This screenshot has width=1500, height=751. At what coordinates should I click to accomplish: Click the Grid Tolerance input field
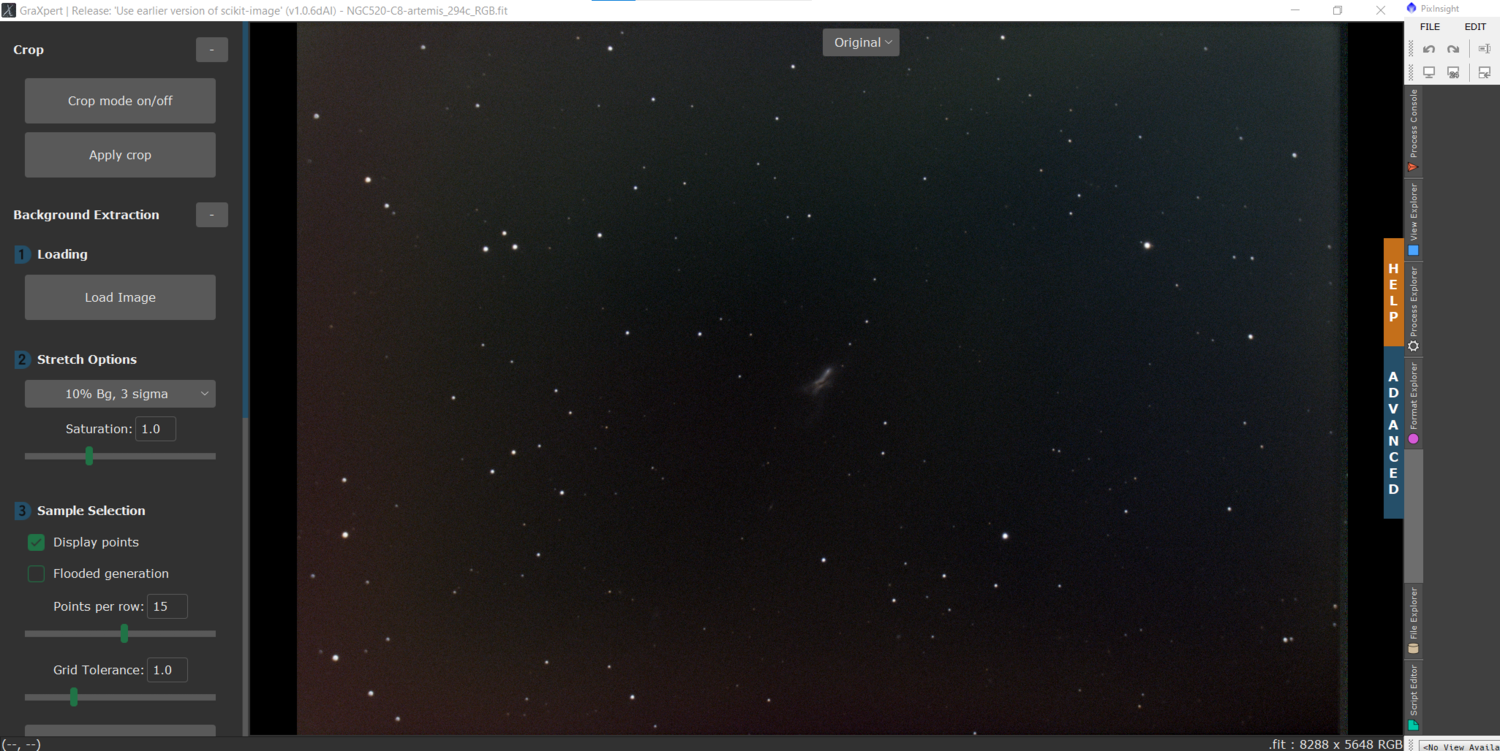(167, 670)
